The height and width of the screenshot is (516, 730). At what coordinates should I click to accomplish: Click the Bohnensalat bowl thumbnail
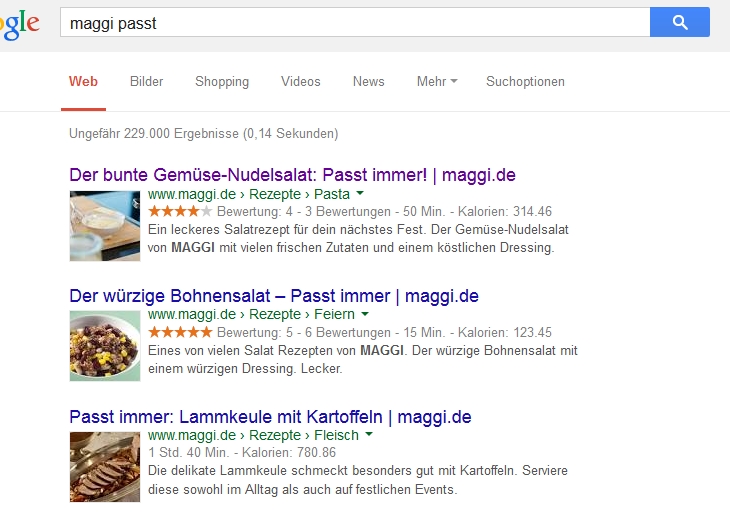[x=105, y=346]
